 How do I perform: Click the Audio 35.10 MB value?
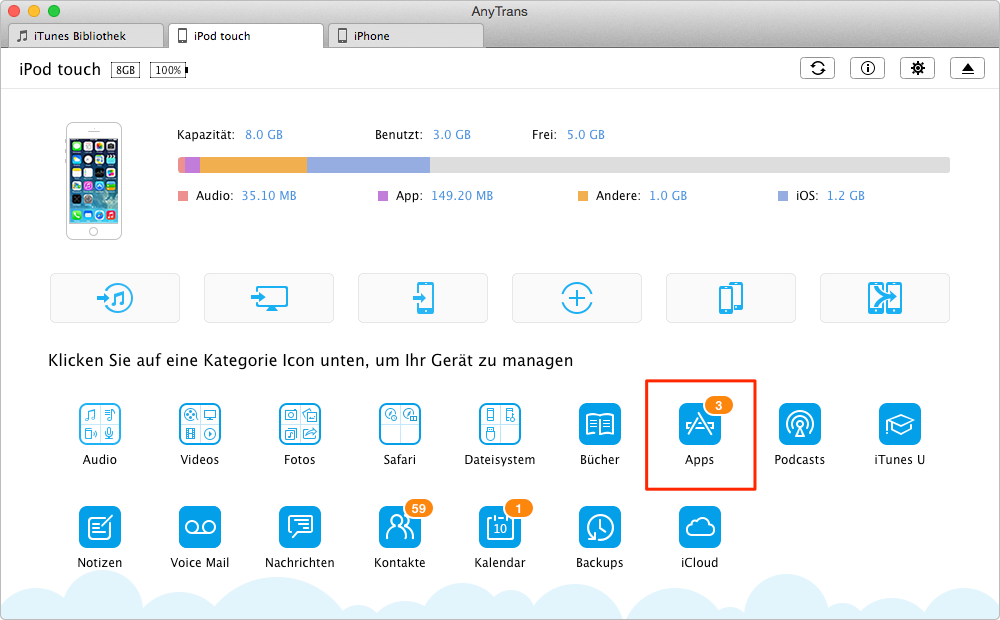[268, 196]
